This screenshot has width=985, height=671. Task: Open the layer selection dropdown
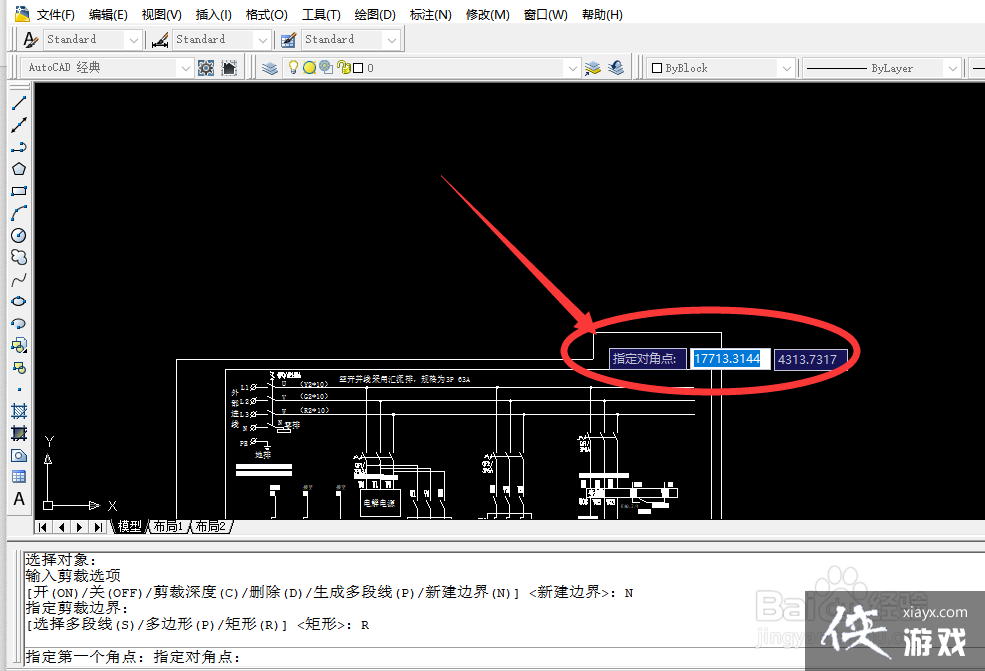click(x=573, y=67)
